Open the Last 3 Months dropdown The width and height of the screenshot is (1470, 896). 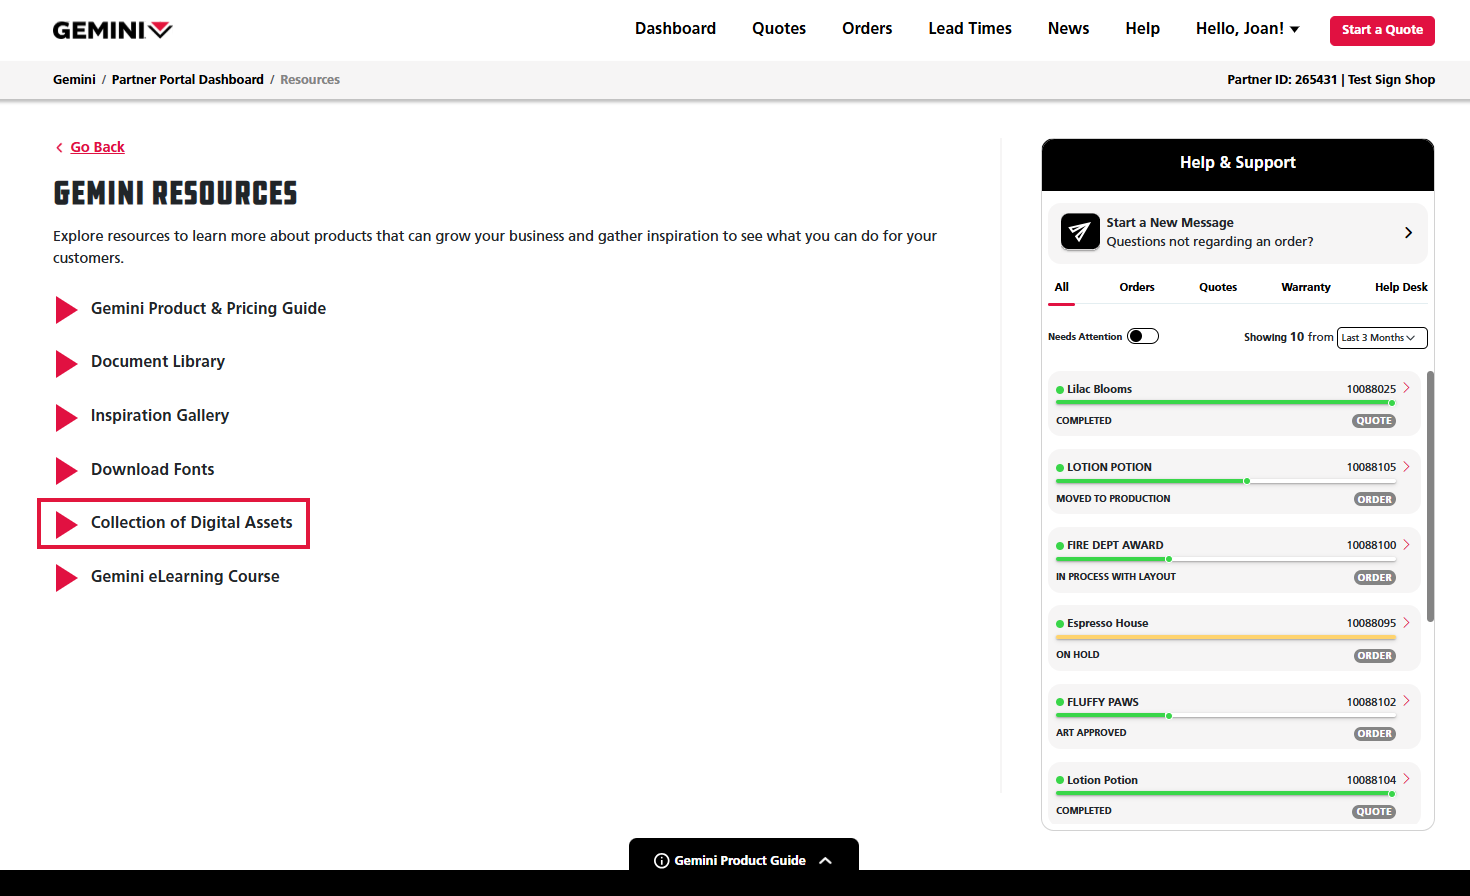[x=1382, y=338]
